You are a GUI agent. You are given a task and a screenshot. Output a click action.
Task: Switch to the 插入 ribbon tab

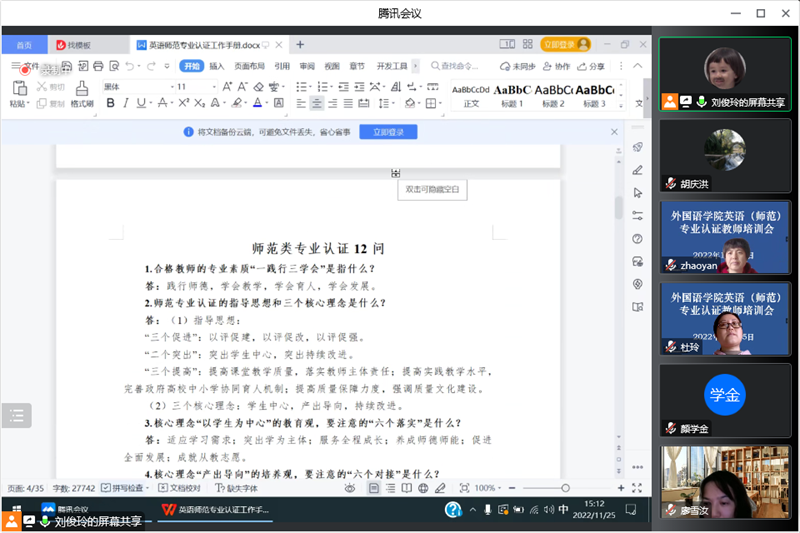click(217, 66)
